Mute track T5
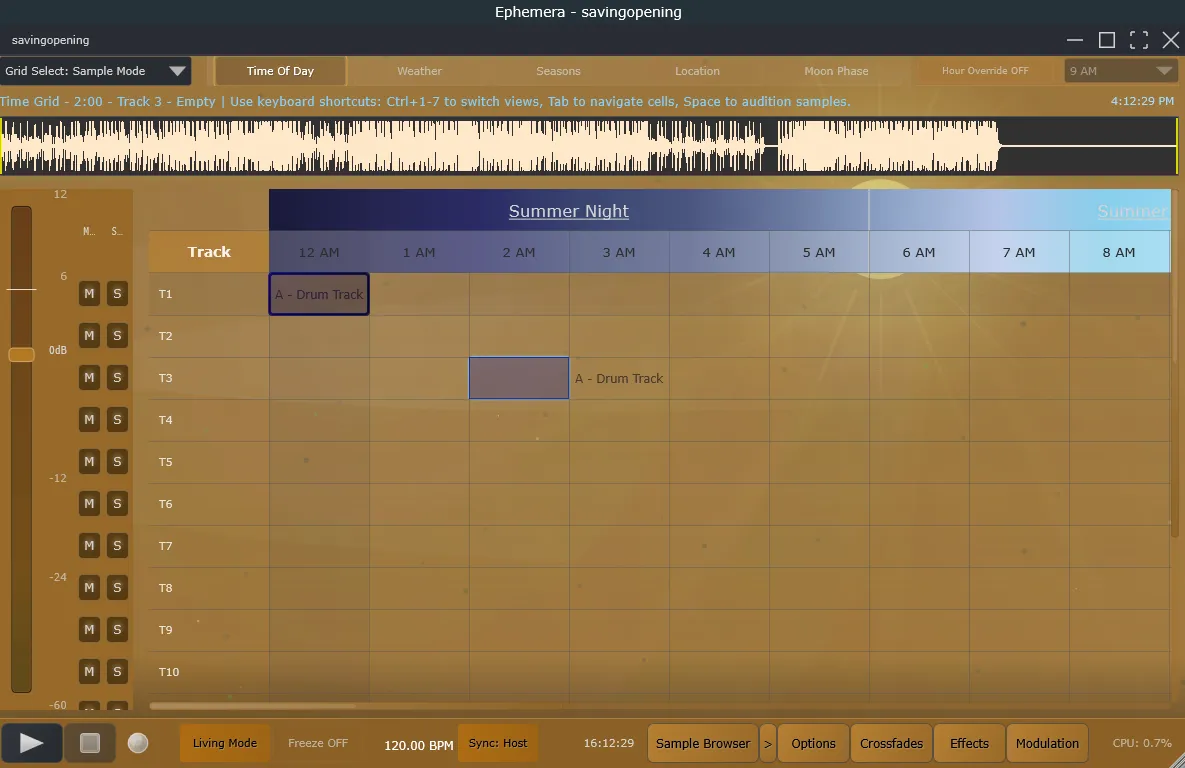 click(89, 462)
